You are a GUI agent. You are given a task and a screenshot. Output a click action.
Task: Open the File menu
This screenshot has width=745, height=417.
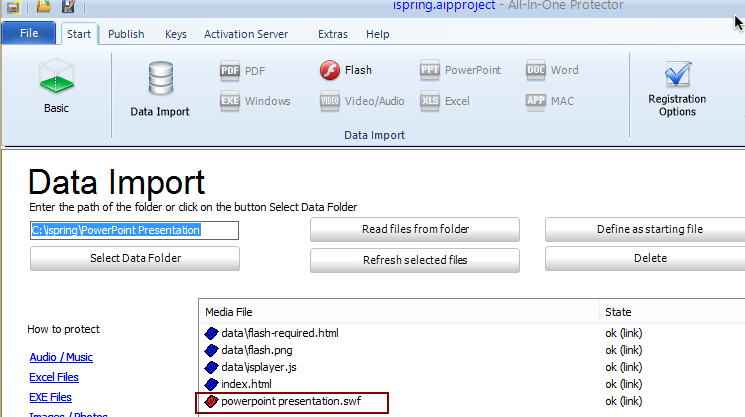tap(29, 33)
